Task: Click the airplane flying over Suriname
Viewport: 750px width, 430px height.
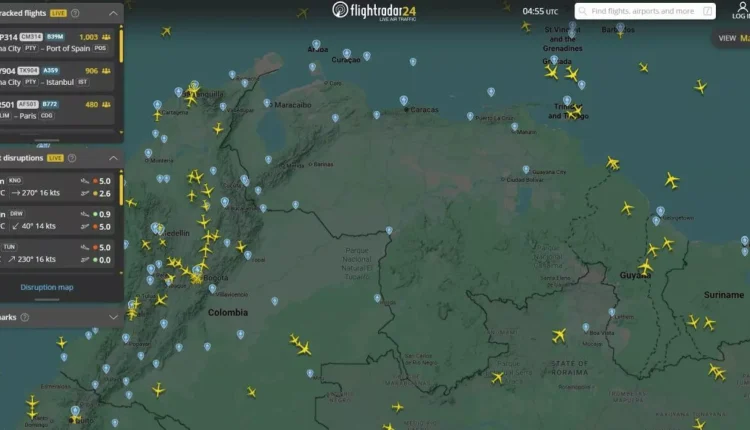Action: (708, 323)
